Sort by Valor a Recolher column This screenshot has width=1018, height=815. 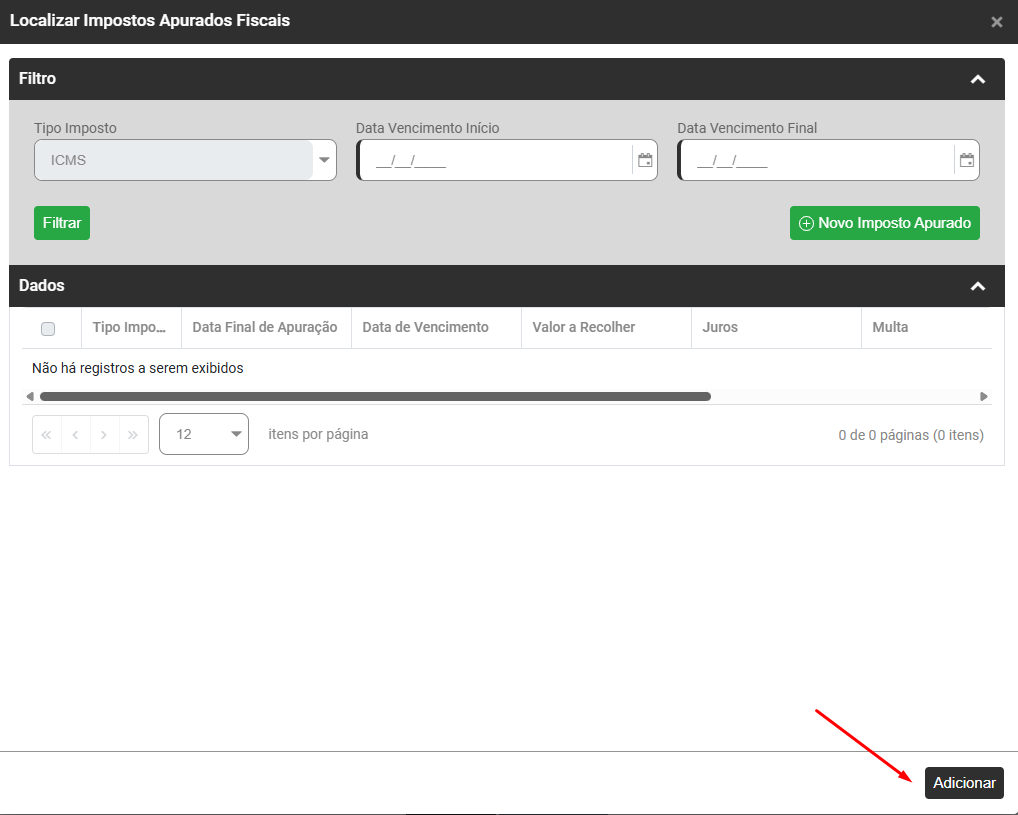point(583,328)
